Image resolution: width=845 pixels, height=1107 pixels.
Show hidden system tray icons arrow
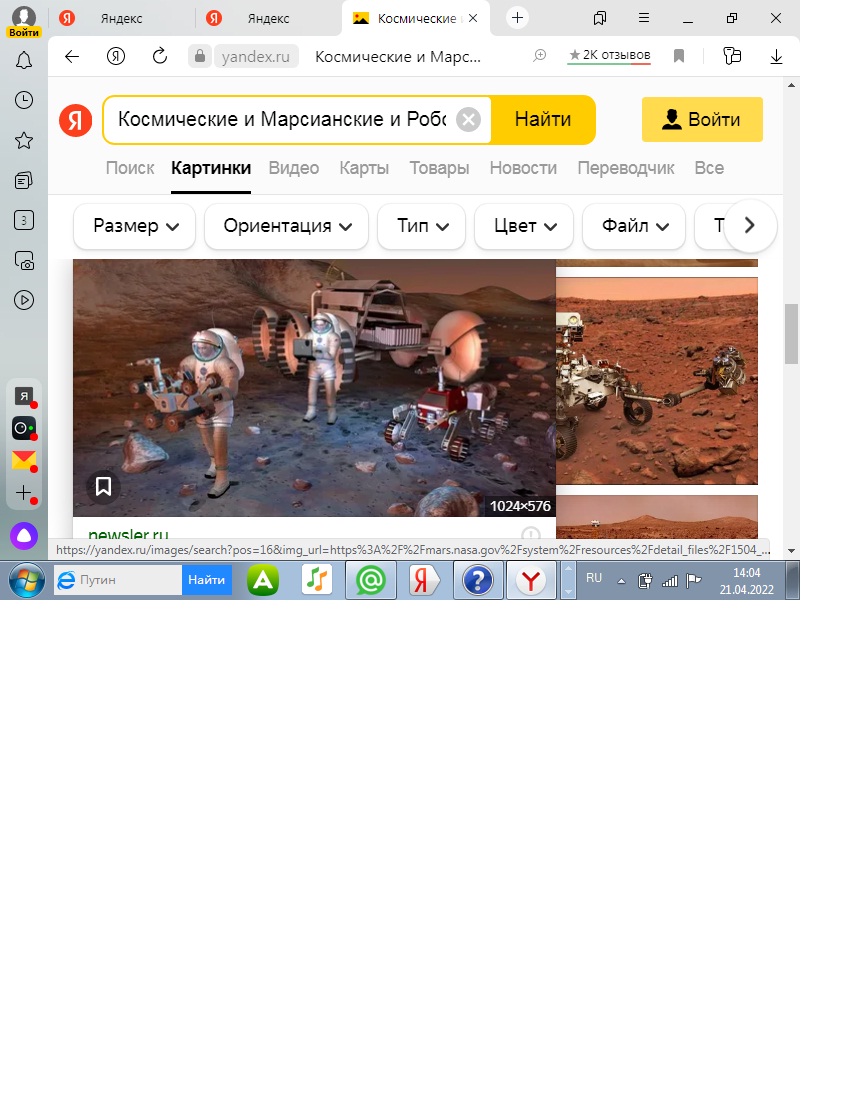click(621, 581)
